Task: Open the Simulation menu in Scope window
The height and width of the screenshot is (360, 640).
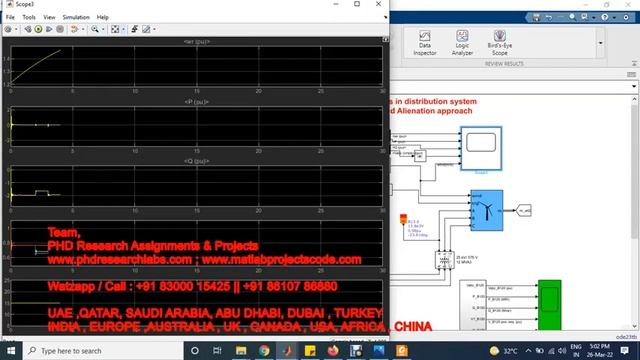Action: [x=76, y=17]
